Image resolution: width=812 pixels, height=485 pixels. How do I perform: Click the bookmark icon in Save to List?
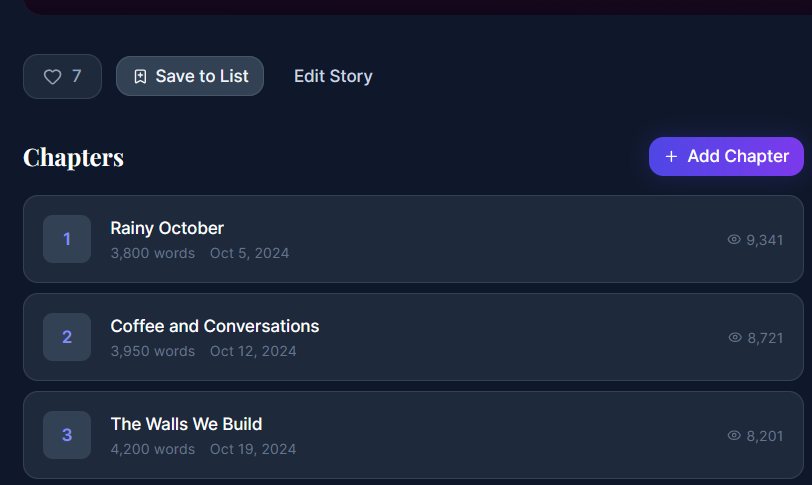[x=140, y=76]
